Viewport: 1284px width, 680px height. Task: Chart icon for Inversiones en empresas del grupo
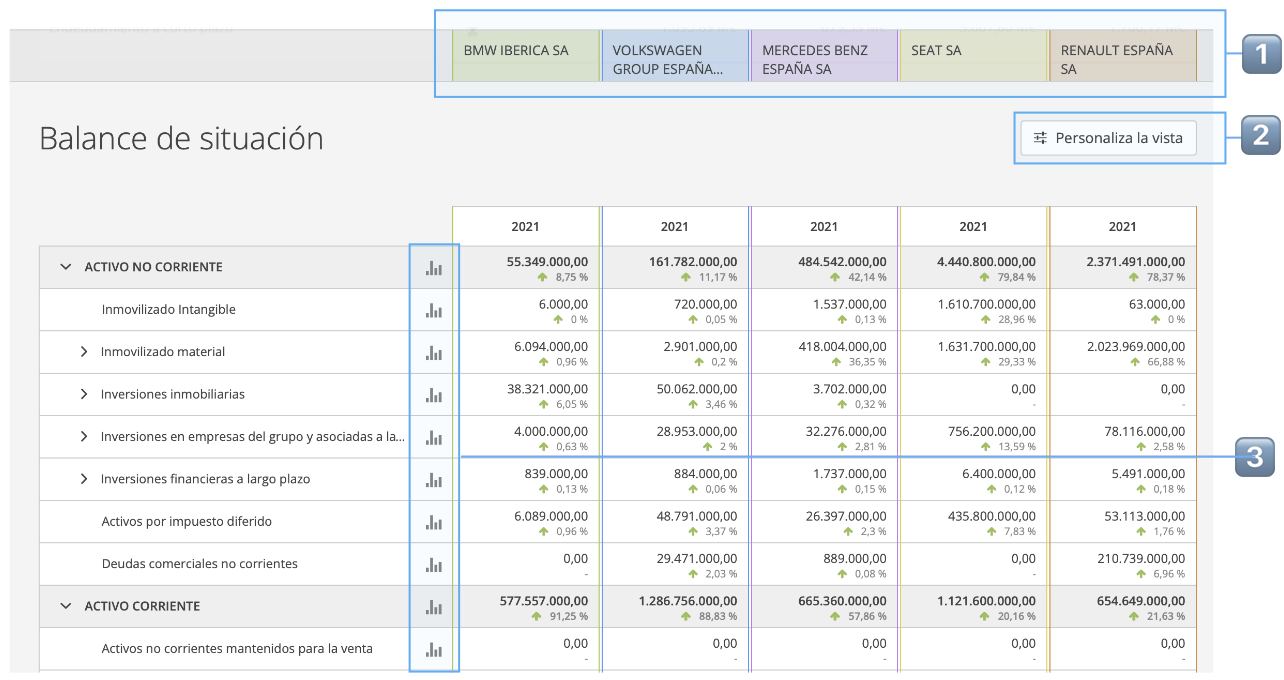click(433, 437)
